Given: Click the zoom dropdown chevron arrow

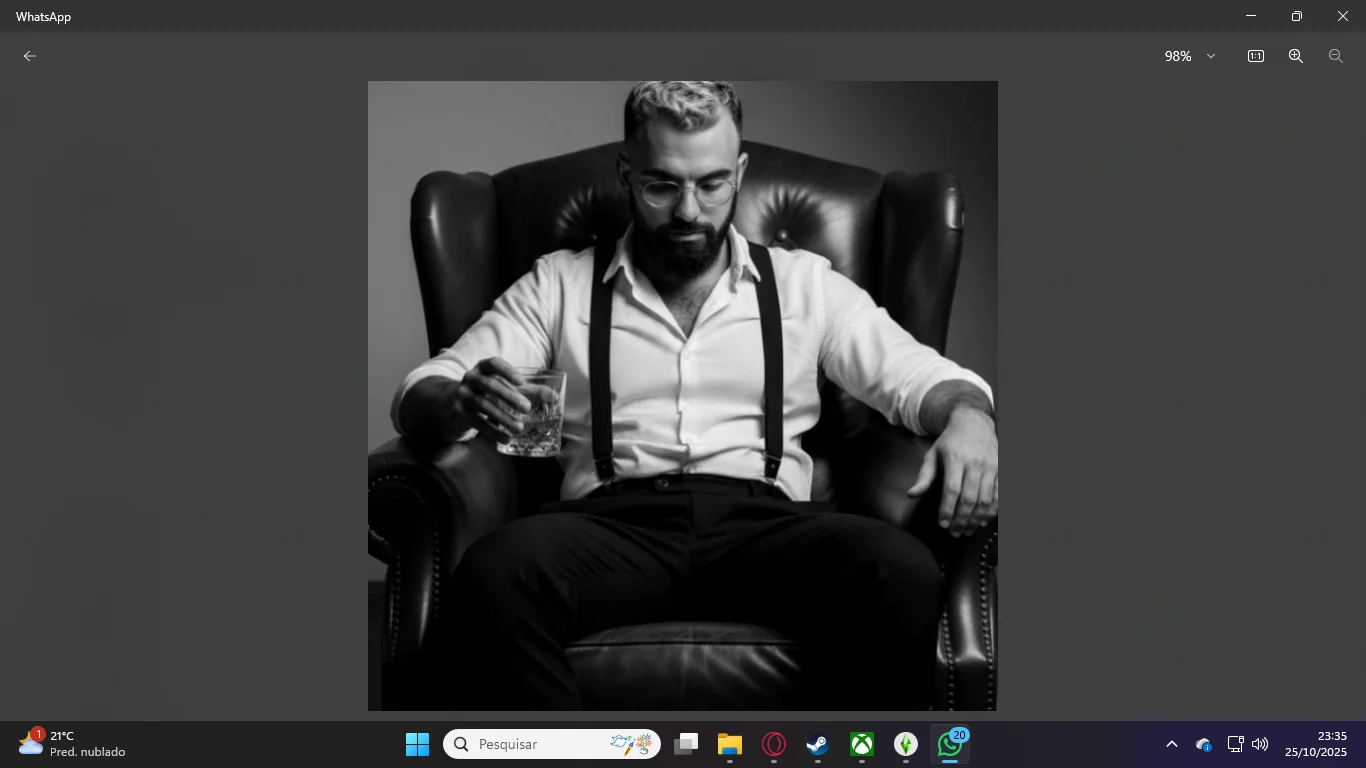Looking at the screenshot, I should (1211, 56).
